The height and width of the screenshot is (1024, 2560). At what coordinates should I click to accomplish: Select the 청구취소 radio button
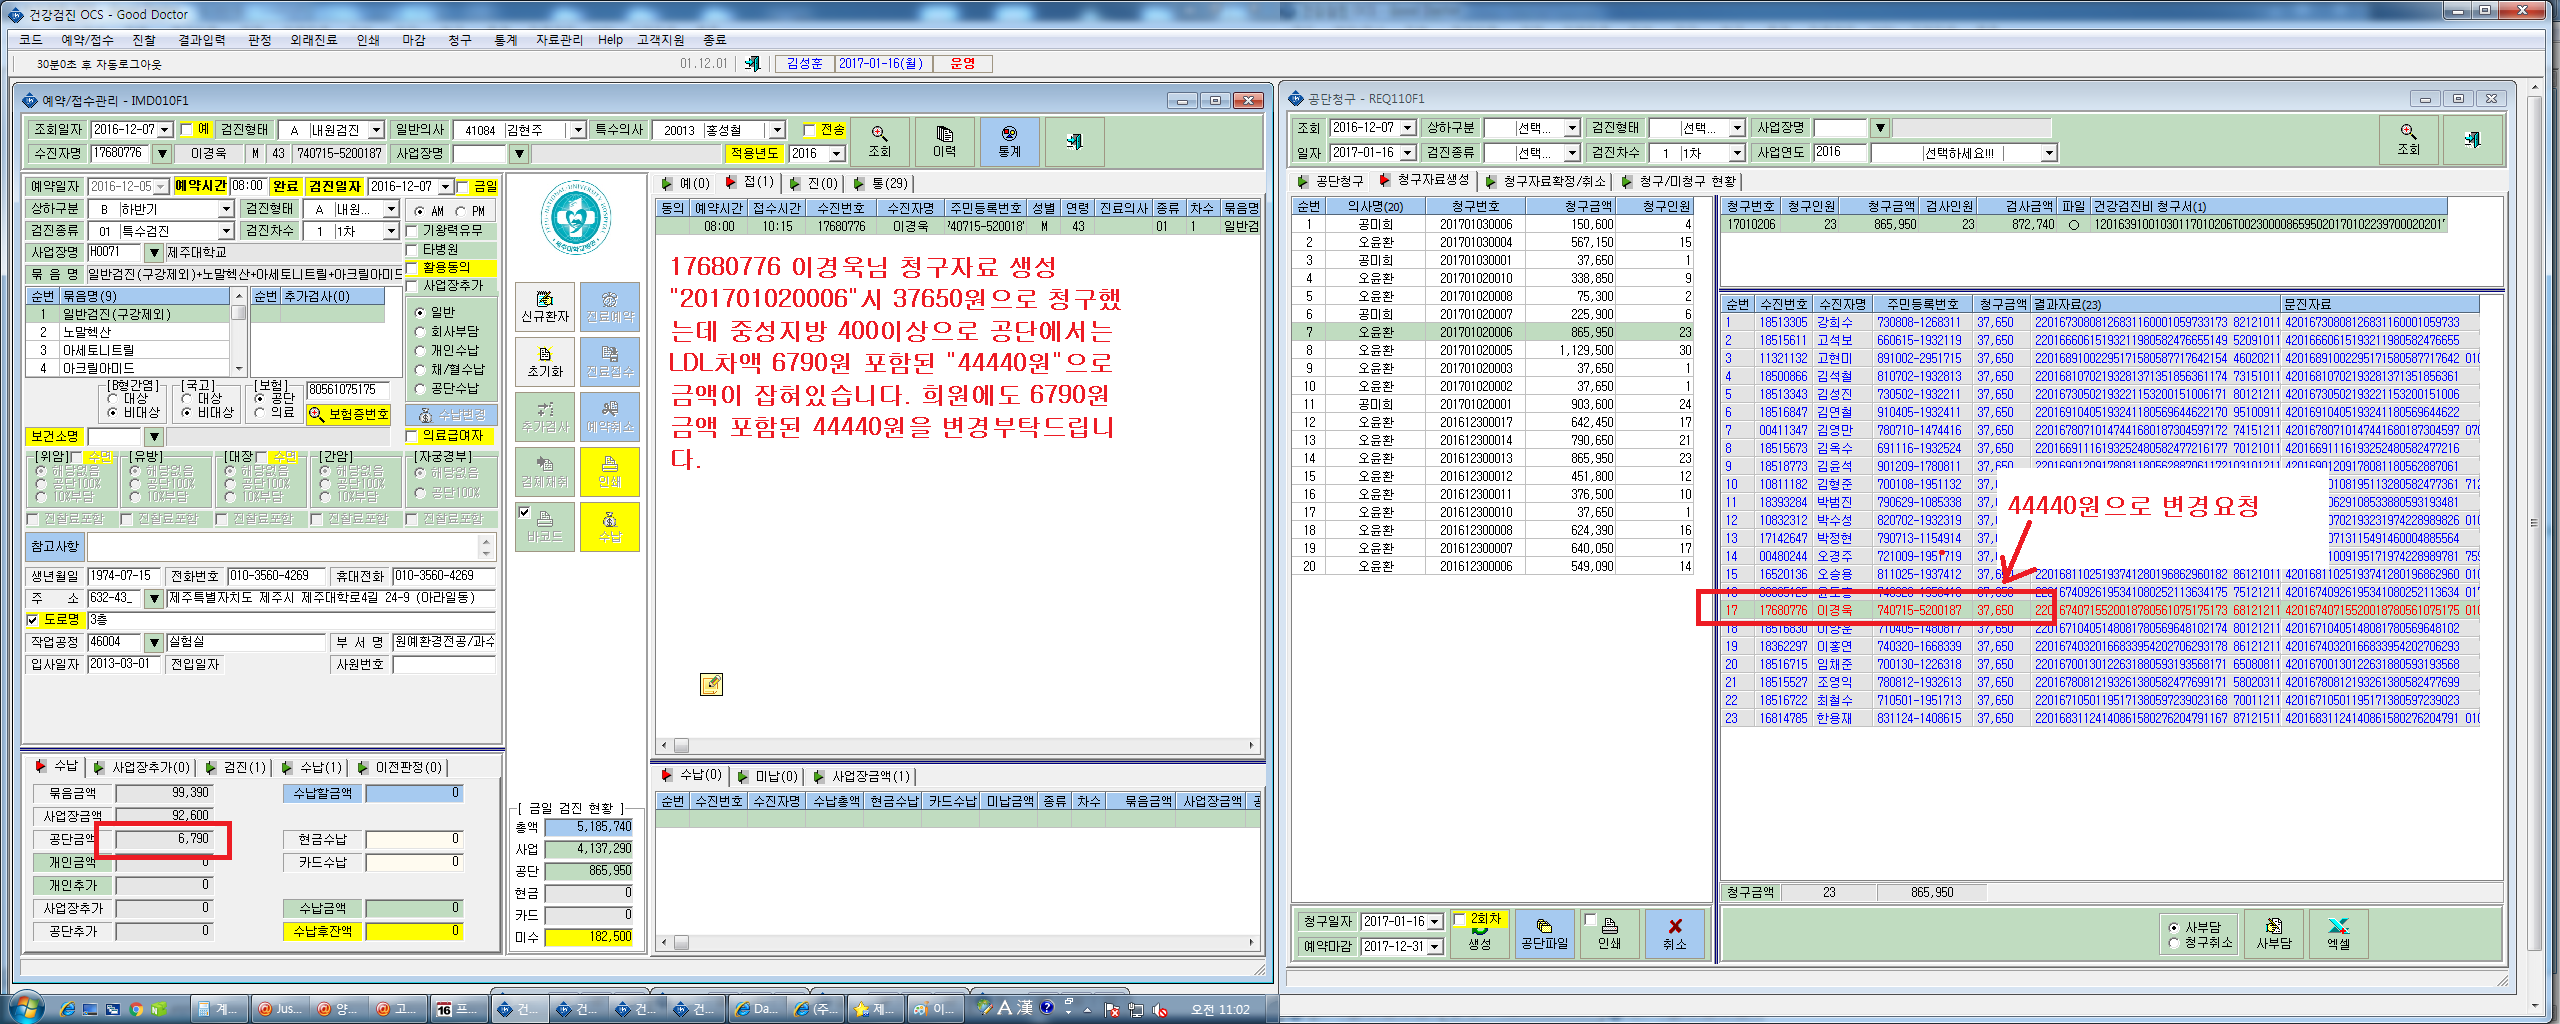point(2174,942)
